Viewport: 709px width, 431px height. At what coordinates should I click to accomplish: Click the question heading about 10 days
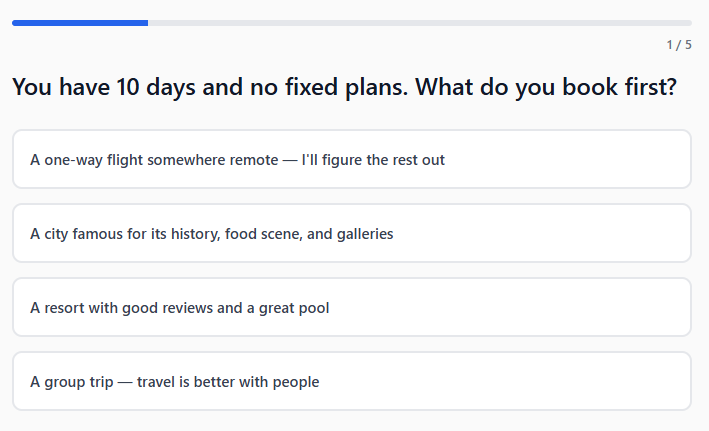coord(344,87)
